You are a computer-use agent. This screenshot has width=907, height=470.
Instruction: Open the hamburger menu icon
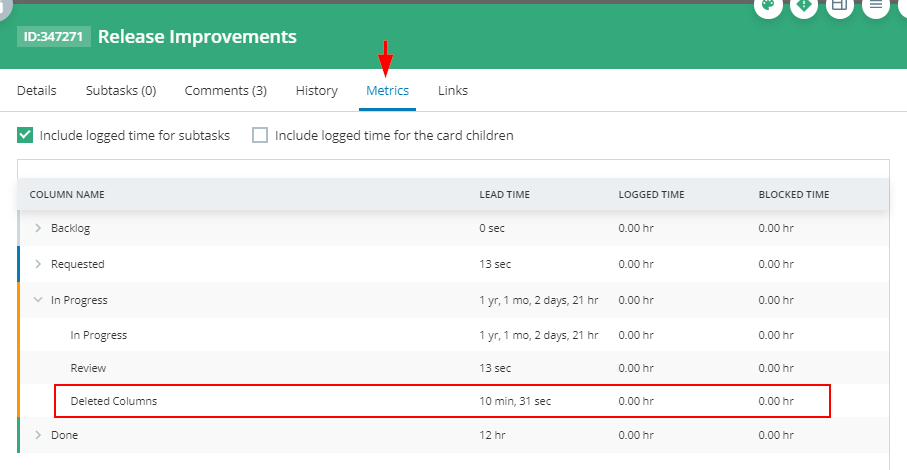tap(876, 6)
